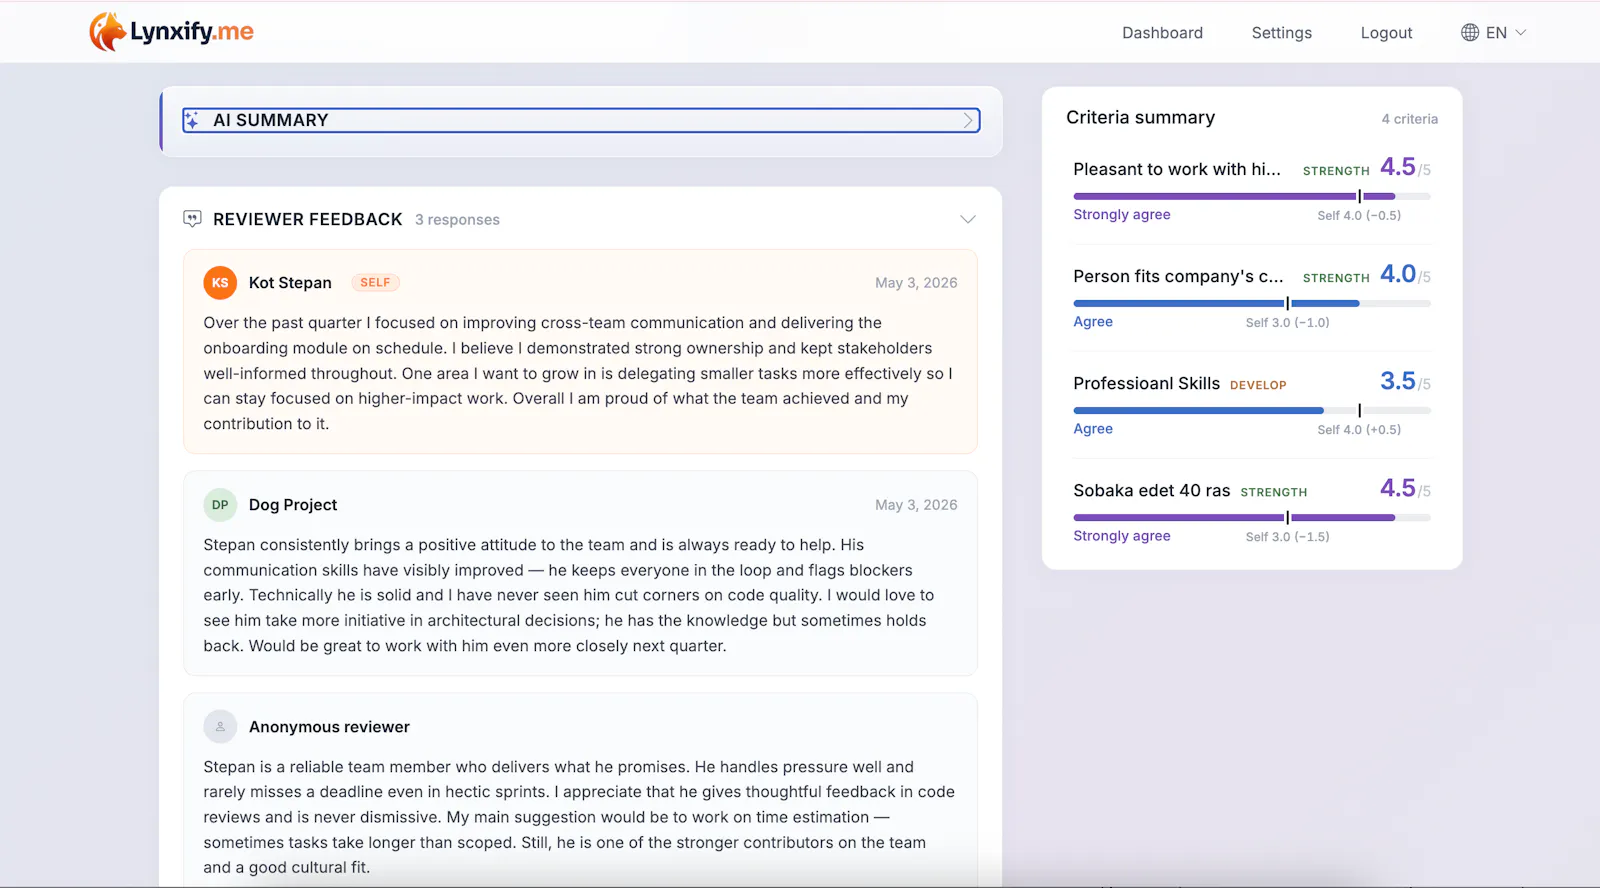This screenshot has width=1600, height=888.
Task: Select the Anonymous reviewer name
Action: [329, 727]
